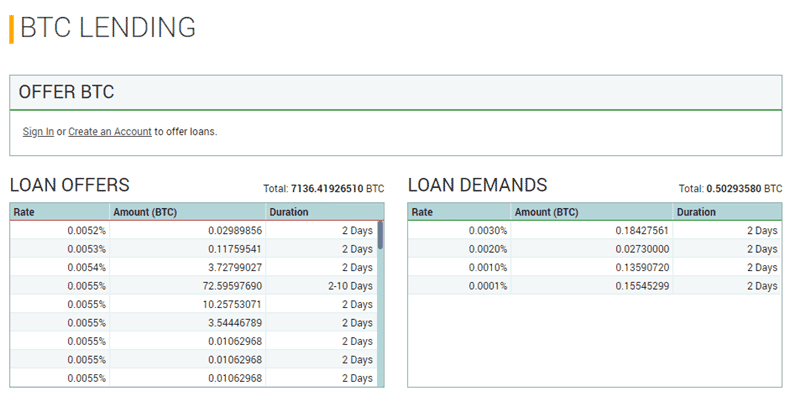
Task: Select the 0.0052% loan offer row
Action: (x=190, y=230)
